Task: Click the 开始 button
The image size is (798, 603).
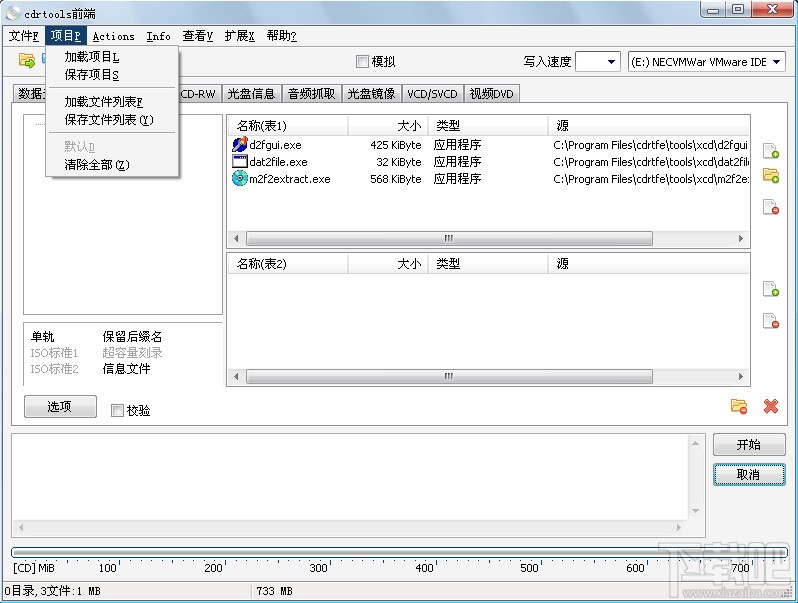Action: [749, 445]
